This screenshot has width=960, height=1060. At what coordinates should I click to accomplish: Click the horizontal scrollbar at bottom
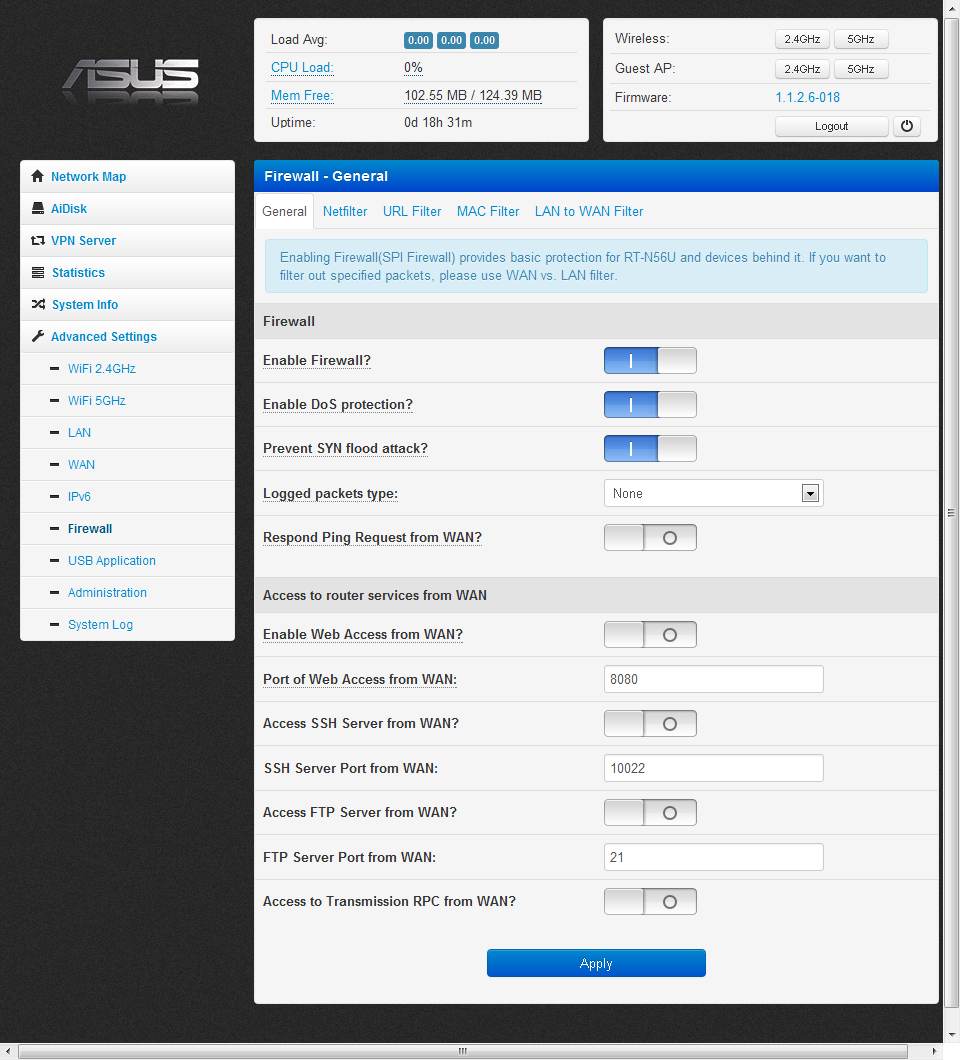click(462, 1051)
